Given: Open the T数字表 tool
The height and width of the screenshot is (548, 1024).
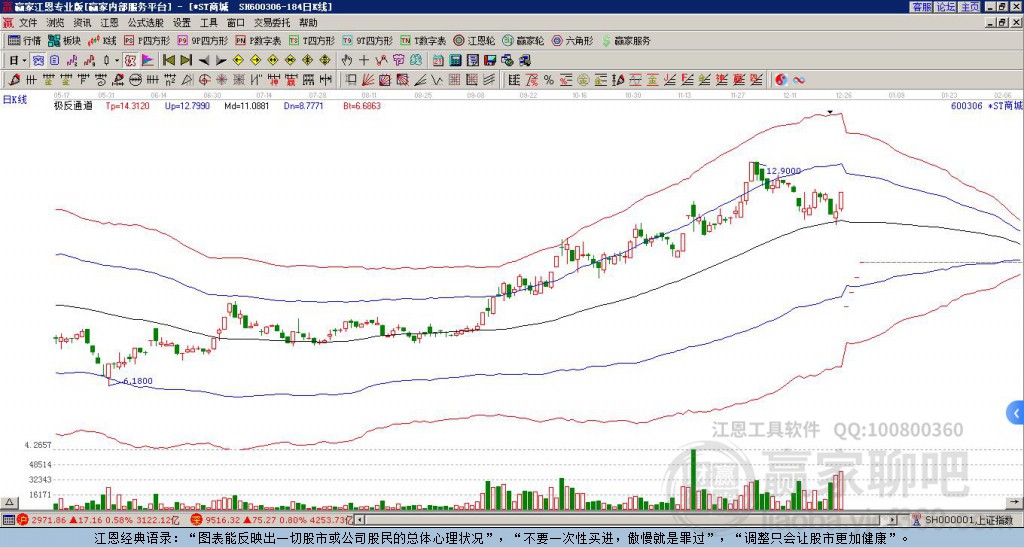Looking at the screenshot, I should click(423, 40).
